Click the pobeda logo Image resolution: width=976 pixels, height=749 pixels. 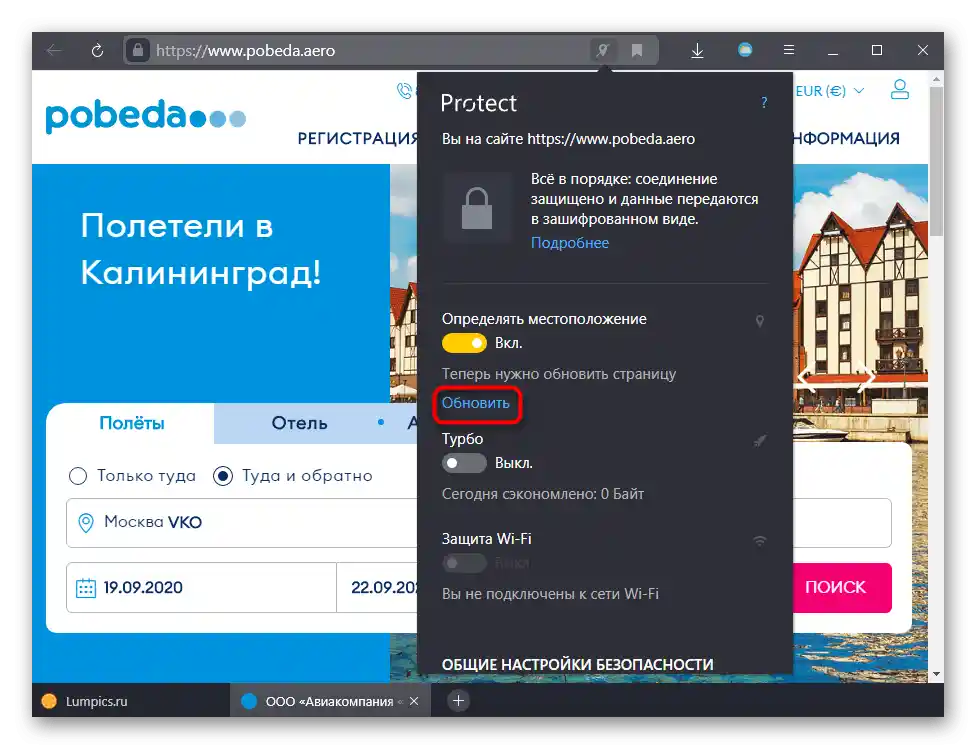(146, 116)
